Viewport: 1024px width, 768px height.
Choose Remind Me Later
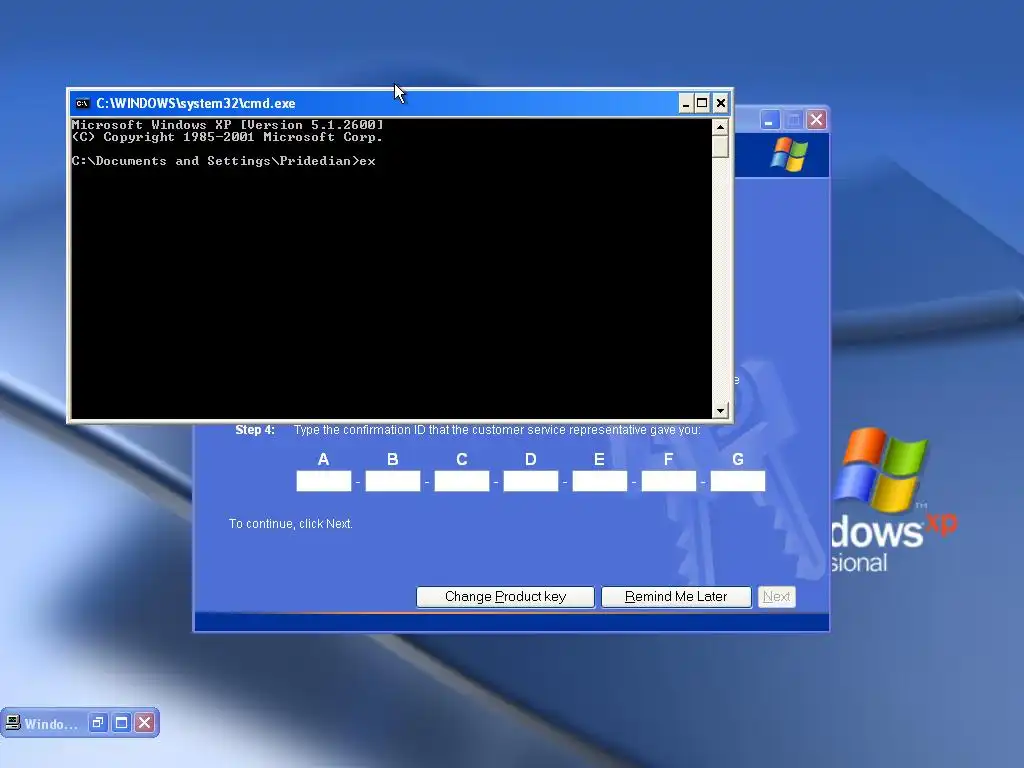(x=676, y=597)
